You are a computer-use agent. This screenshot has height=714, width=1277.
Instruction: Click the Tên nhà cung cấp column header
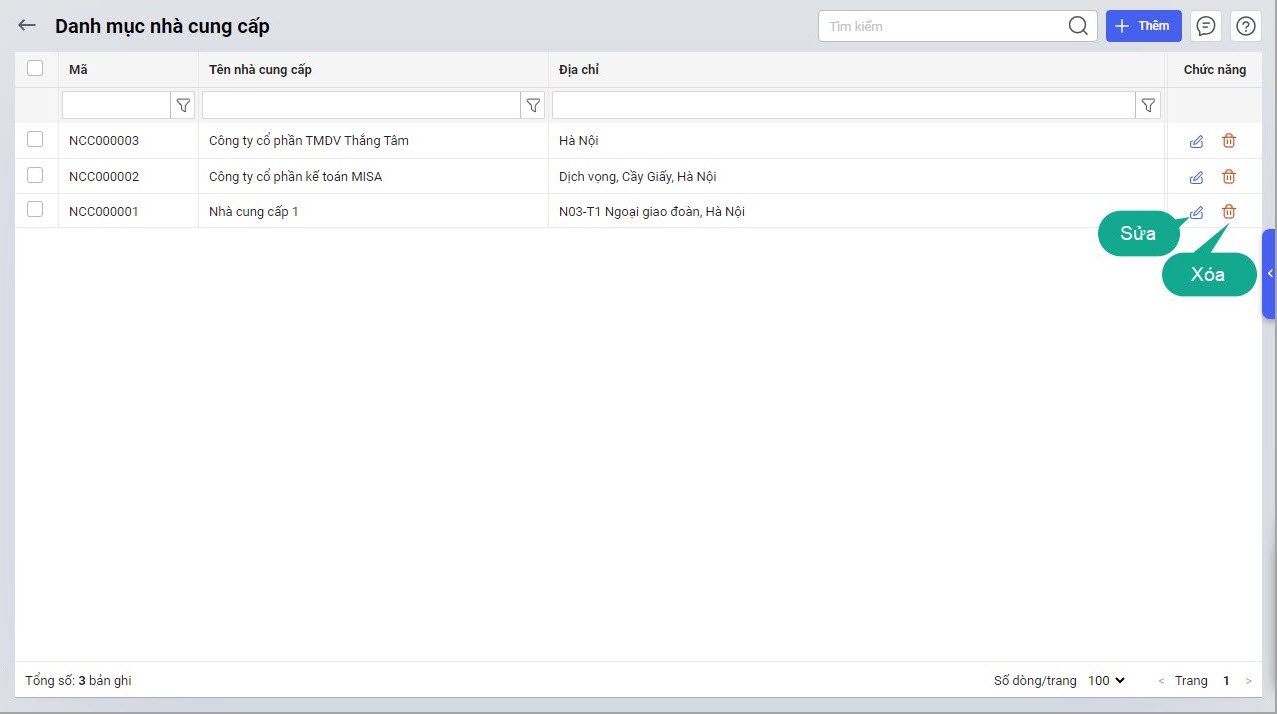pyautogui.click(x=260, y=70)
